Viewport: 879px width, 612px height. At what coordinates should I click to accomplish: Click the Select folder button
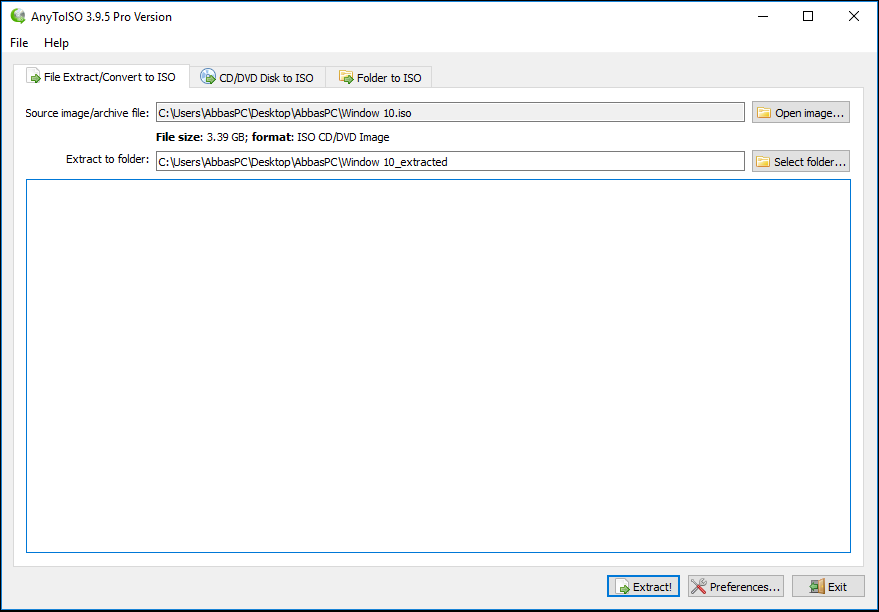click(x=801, y=161)
